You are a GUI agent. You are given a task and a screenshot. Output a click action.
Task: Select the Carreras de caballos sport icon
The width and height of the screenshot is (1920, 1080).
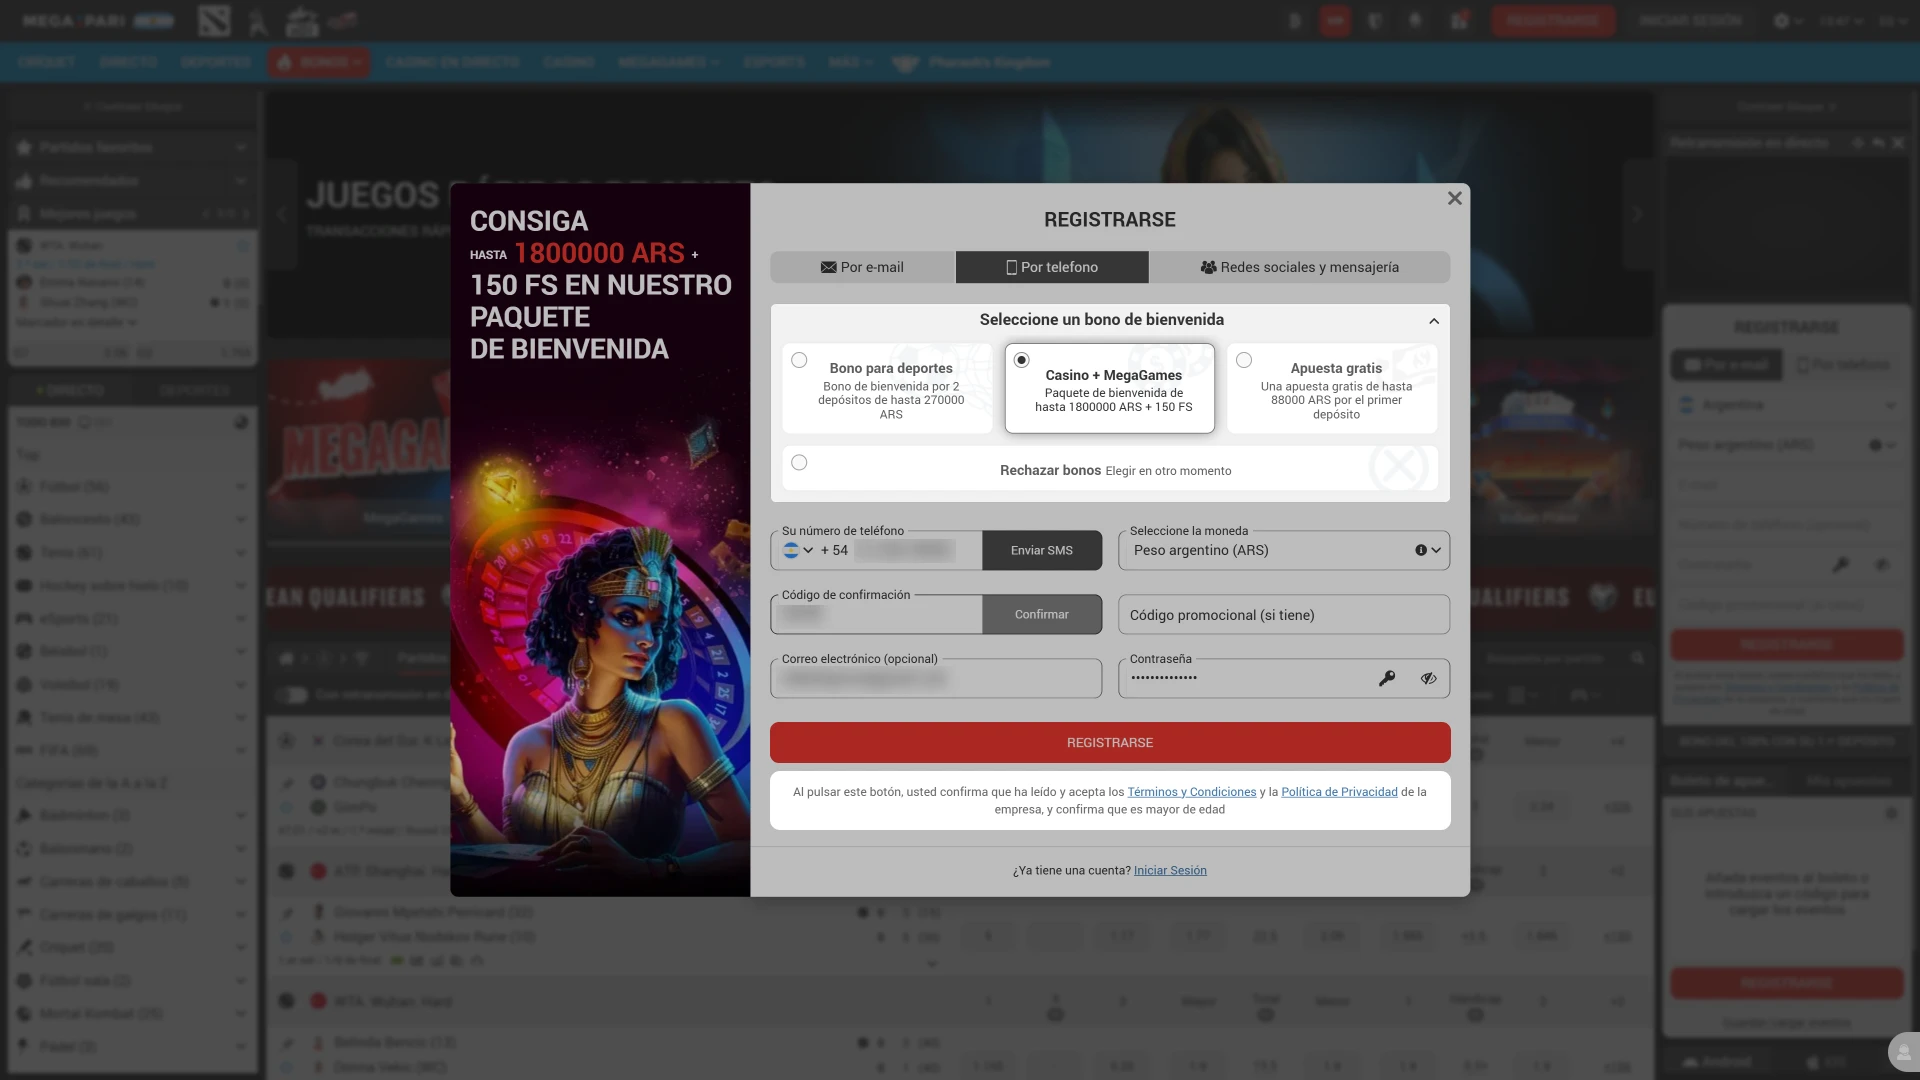(x=25, y=882)
